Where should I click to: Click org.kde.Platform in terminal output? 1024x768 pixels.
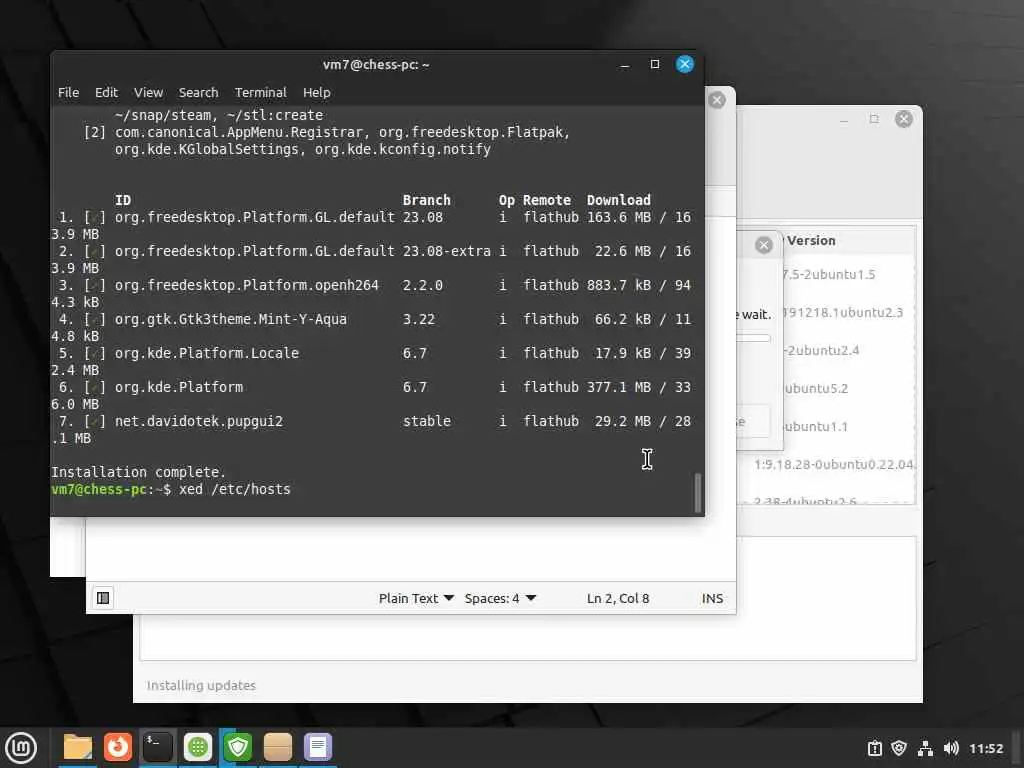tap(179, 387)
